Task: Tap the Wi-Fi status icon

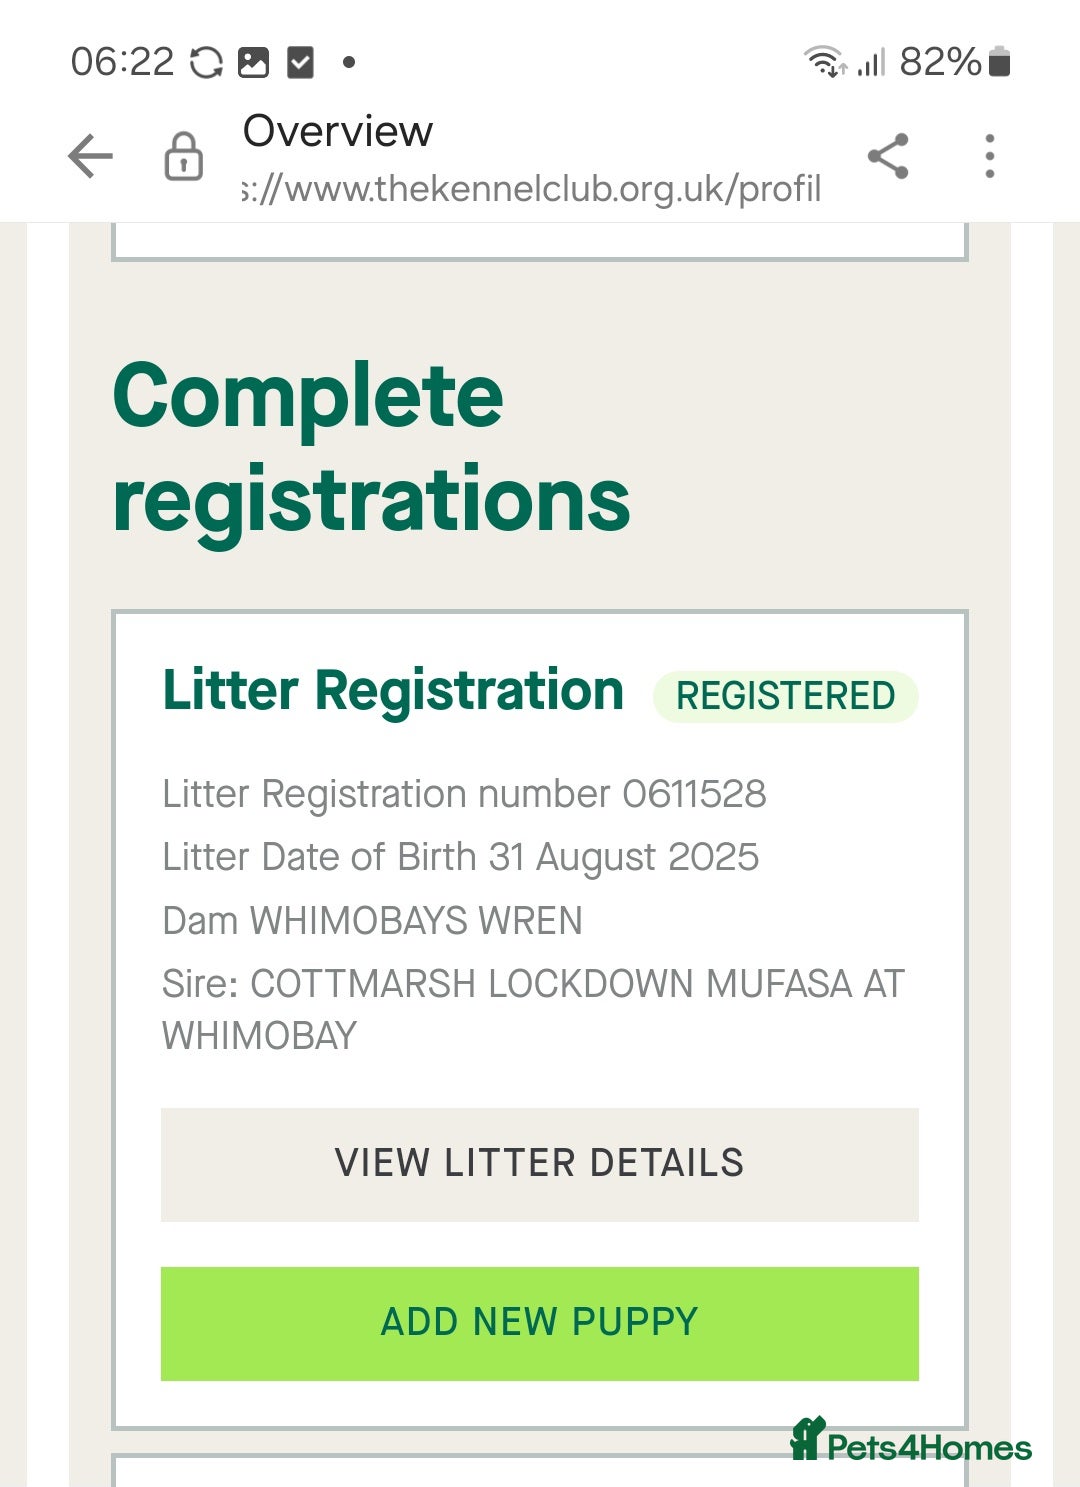Action: [825, 62]
